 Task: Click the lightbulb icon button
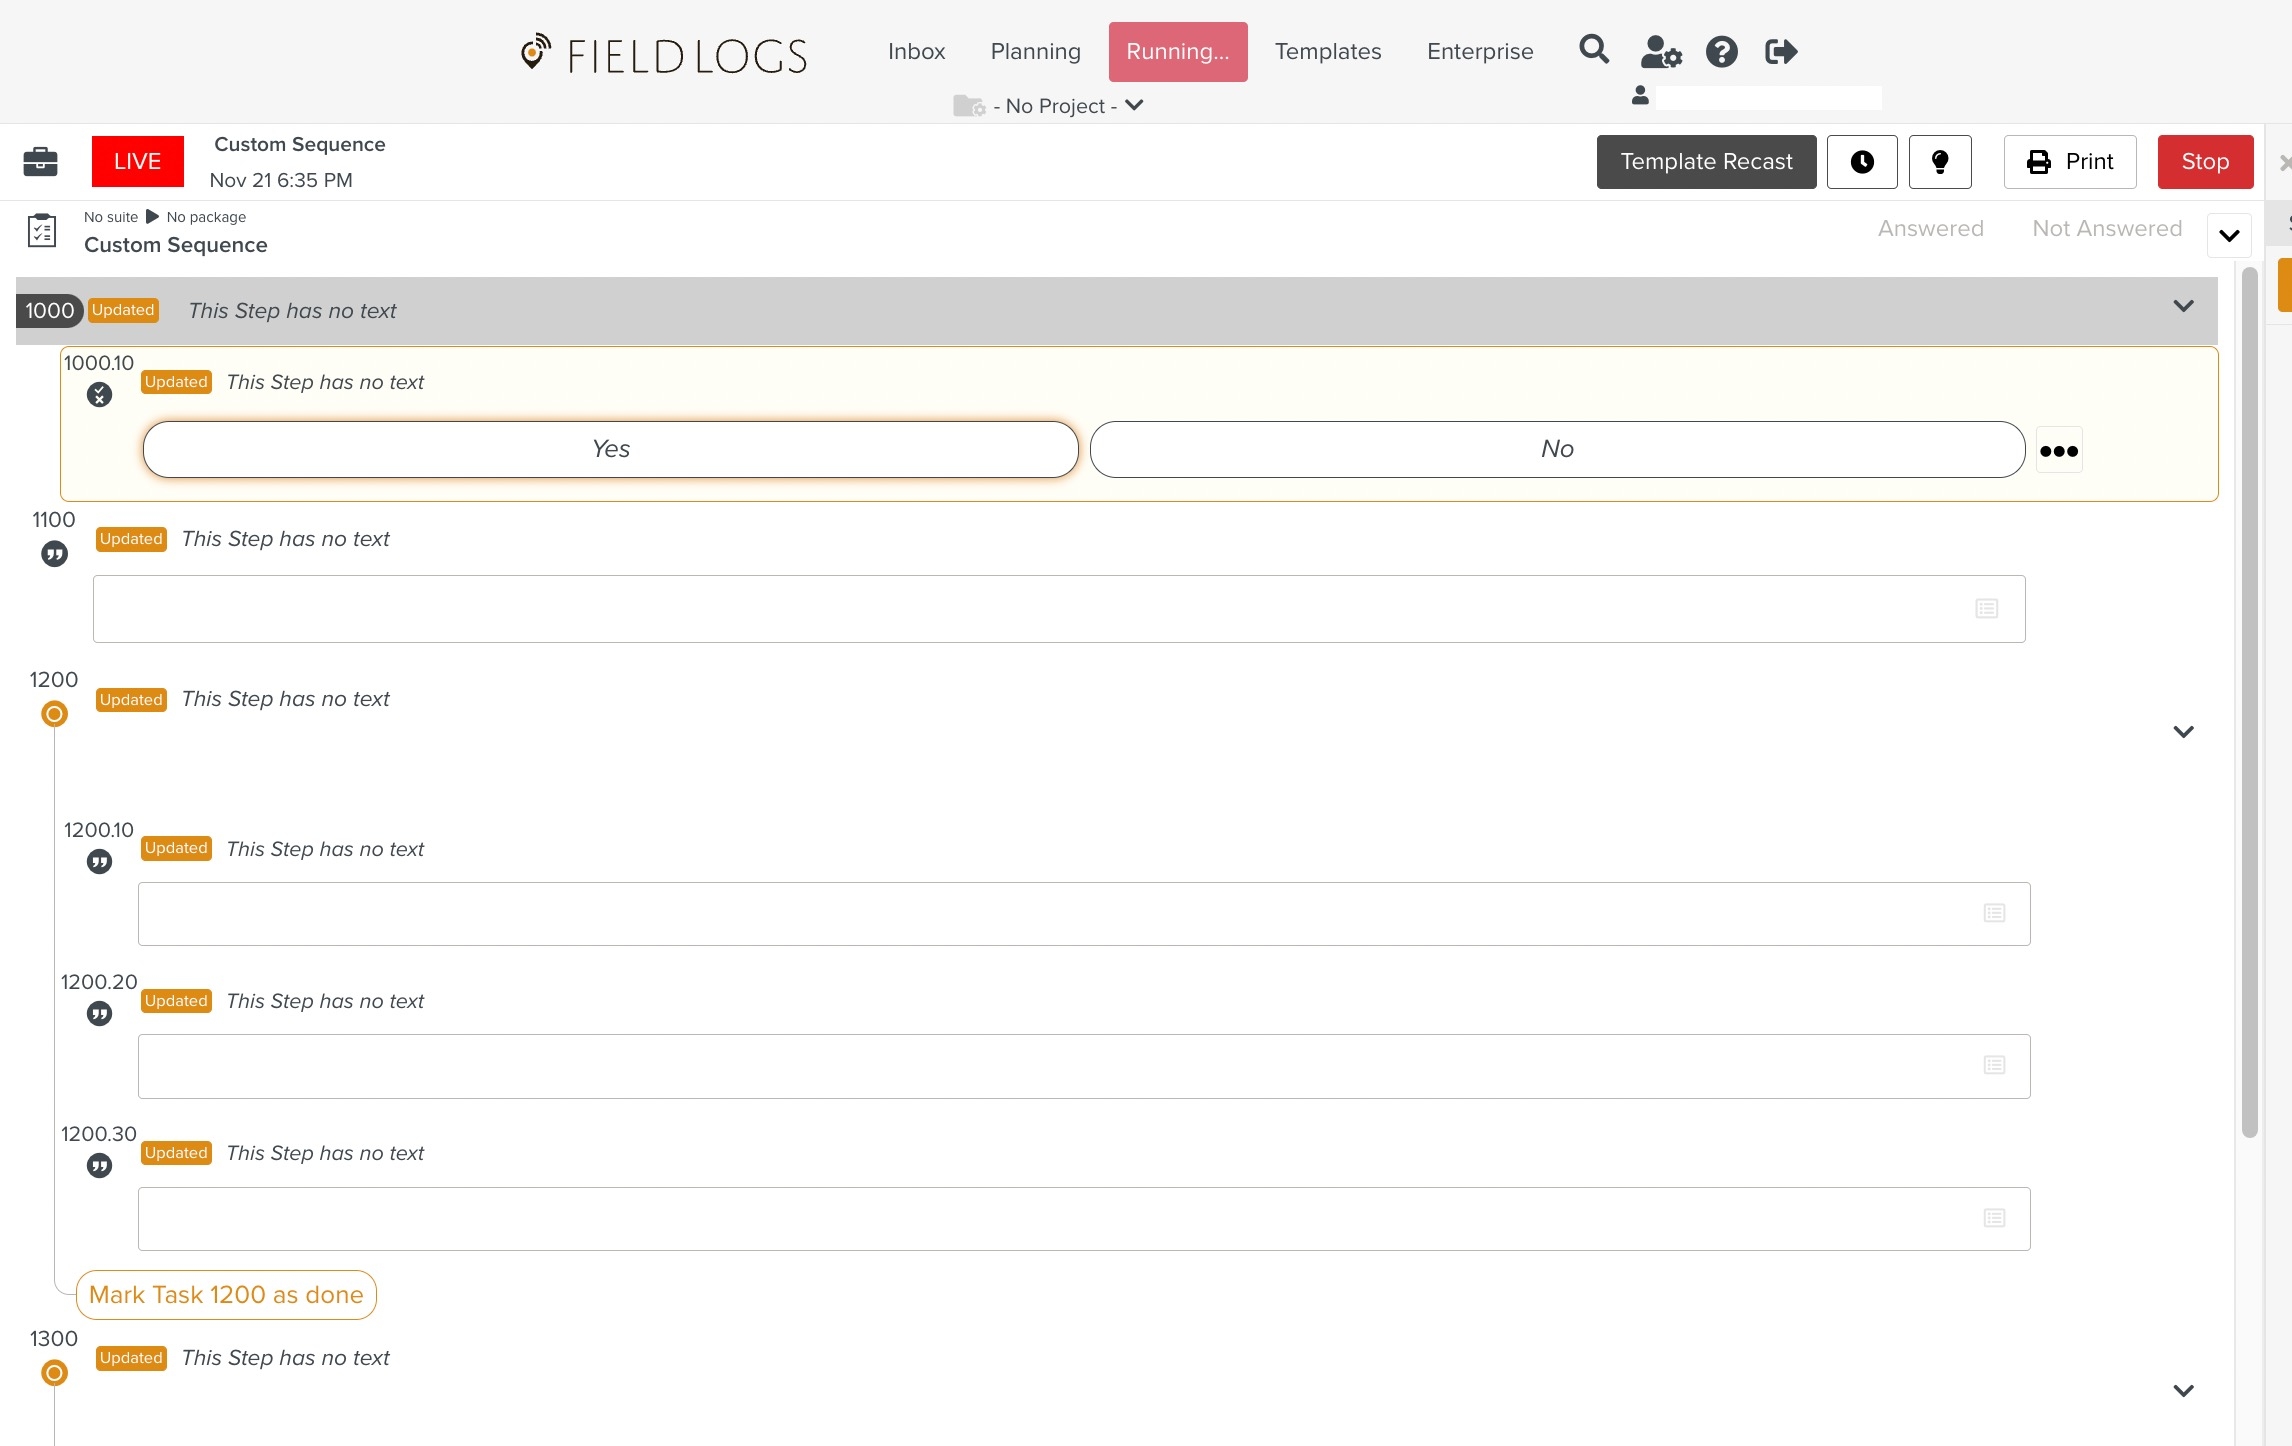[1939, 162]
